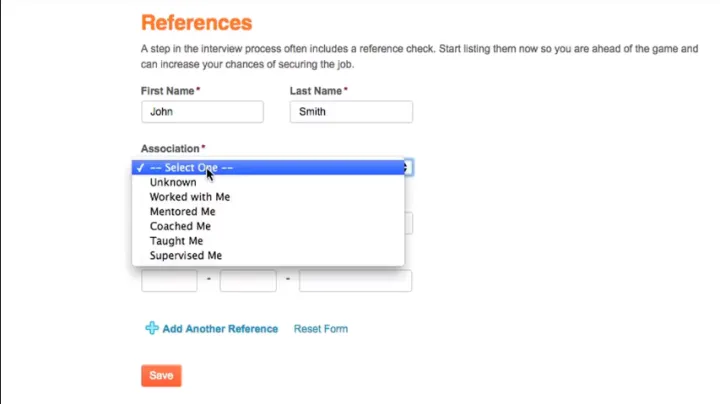The height and width of the screenshot is (404, 720).
Task: Click the Association dropdown arrow at right edge
Action: tap(408, 168)
